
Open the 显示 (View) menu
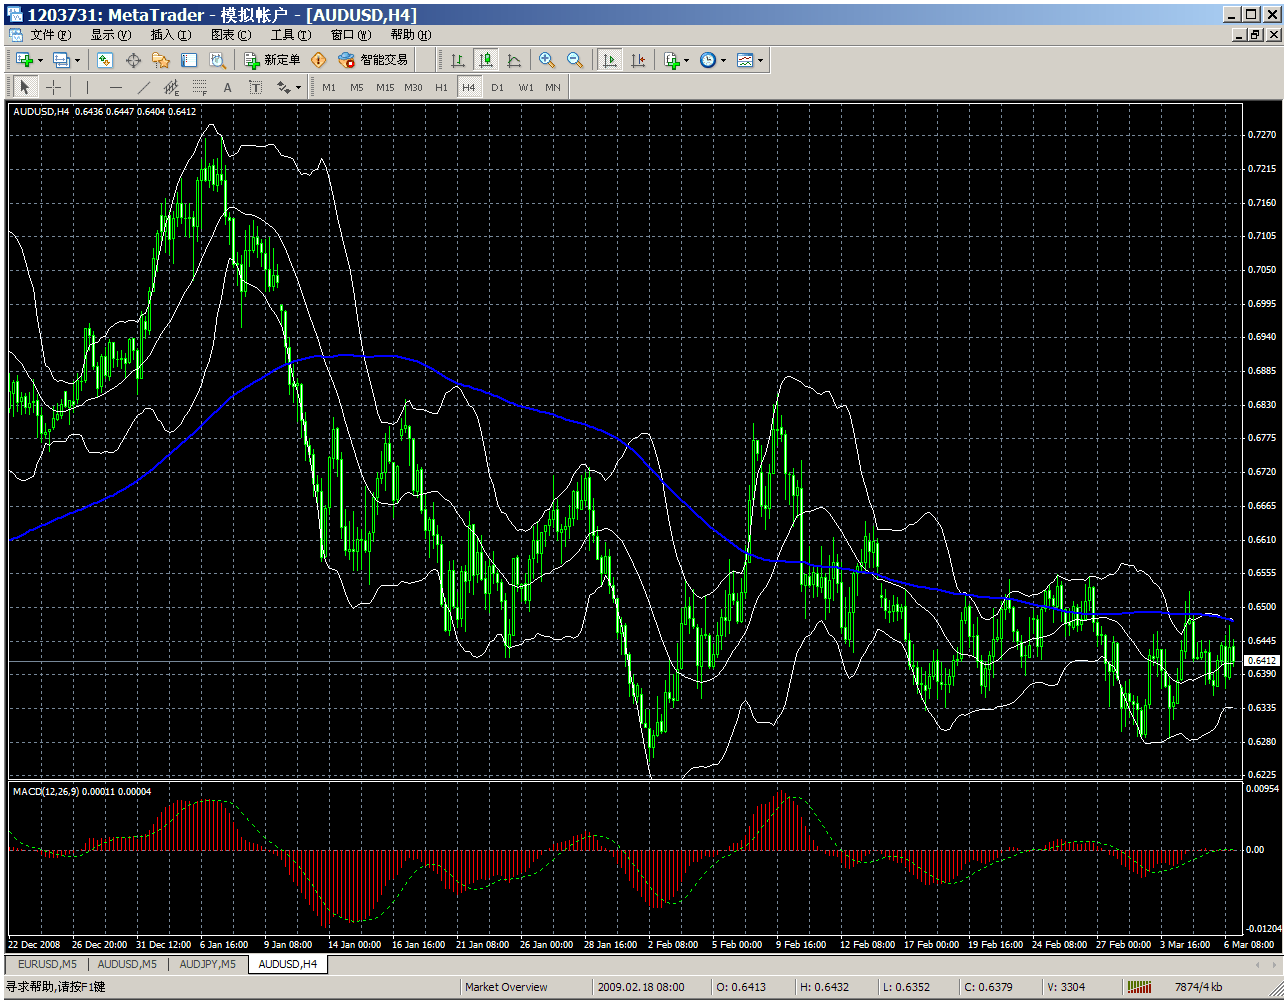tap(111, 34)
